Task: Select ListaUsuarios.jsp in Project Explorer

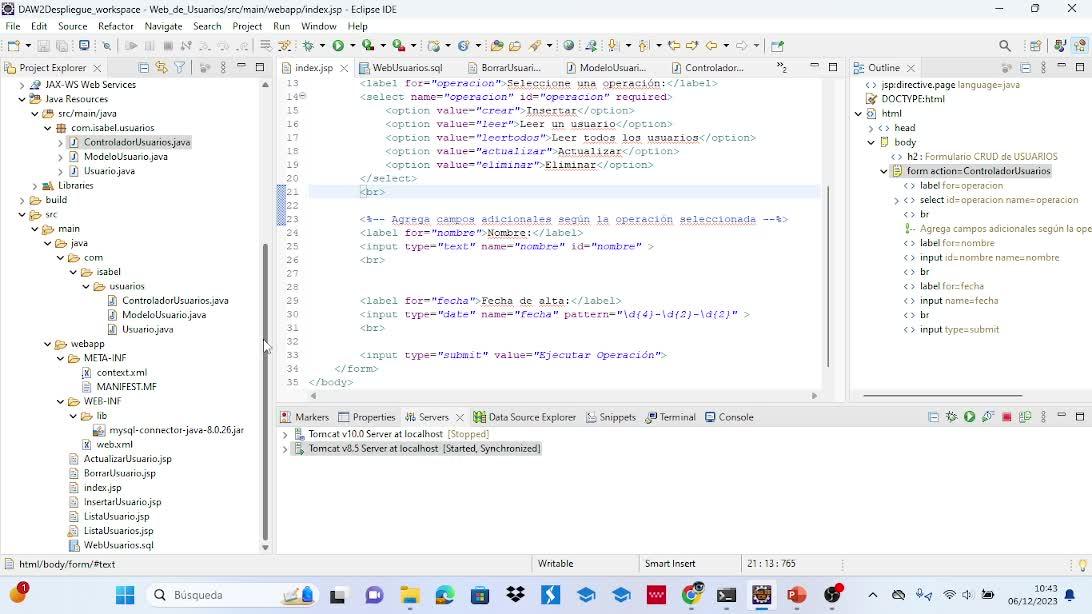Action: pos(116,531)
